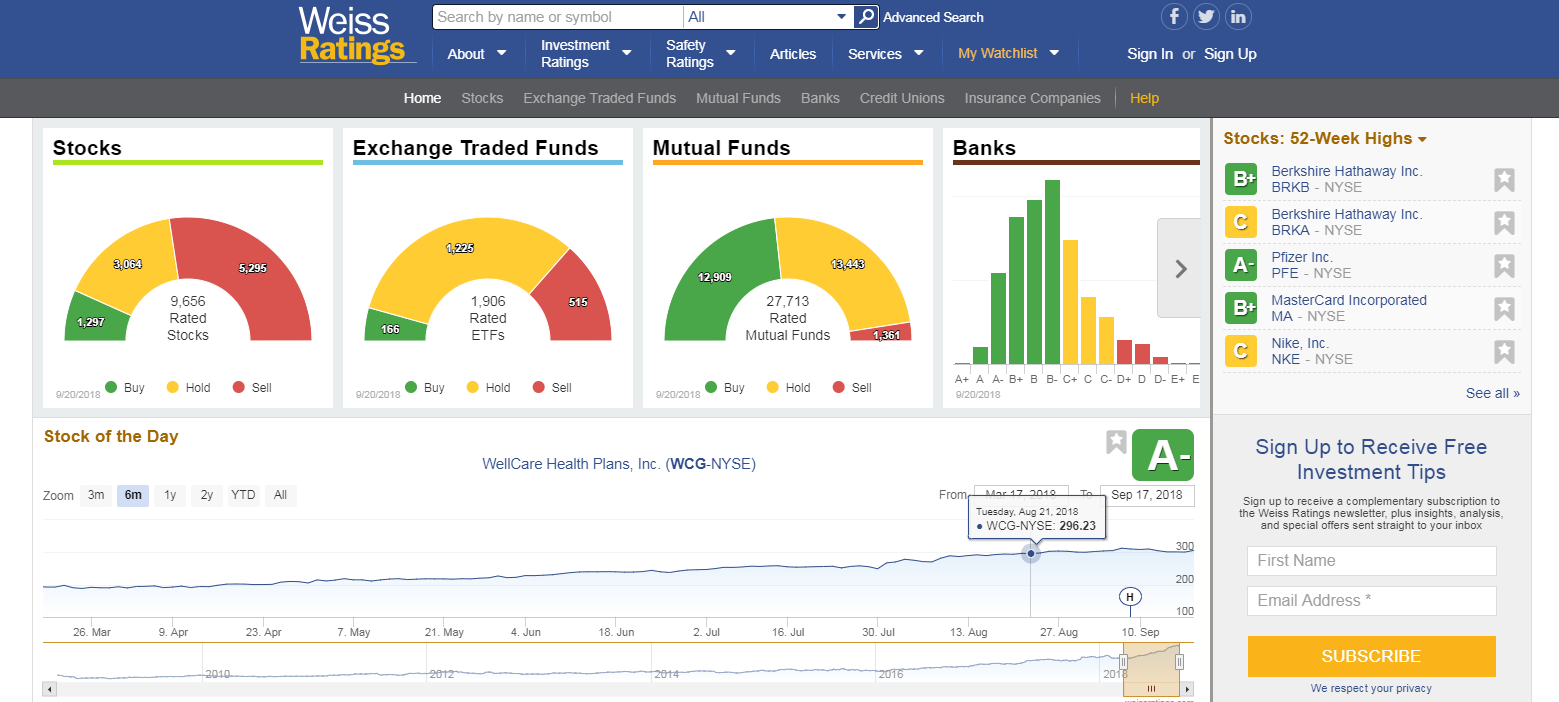
Task: Expand My Watchlist dropdown
Action: (x=1008, y=54)
